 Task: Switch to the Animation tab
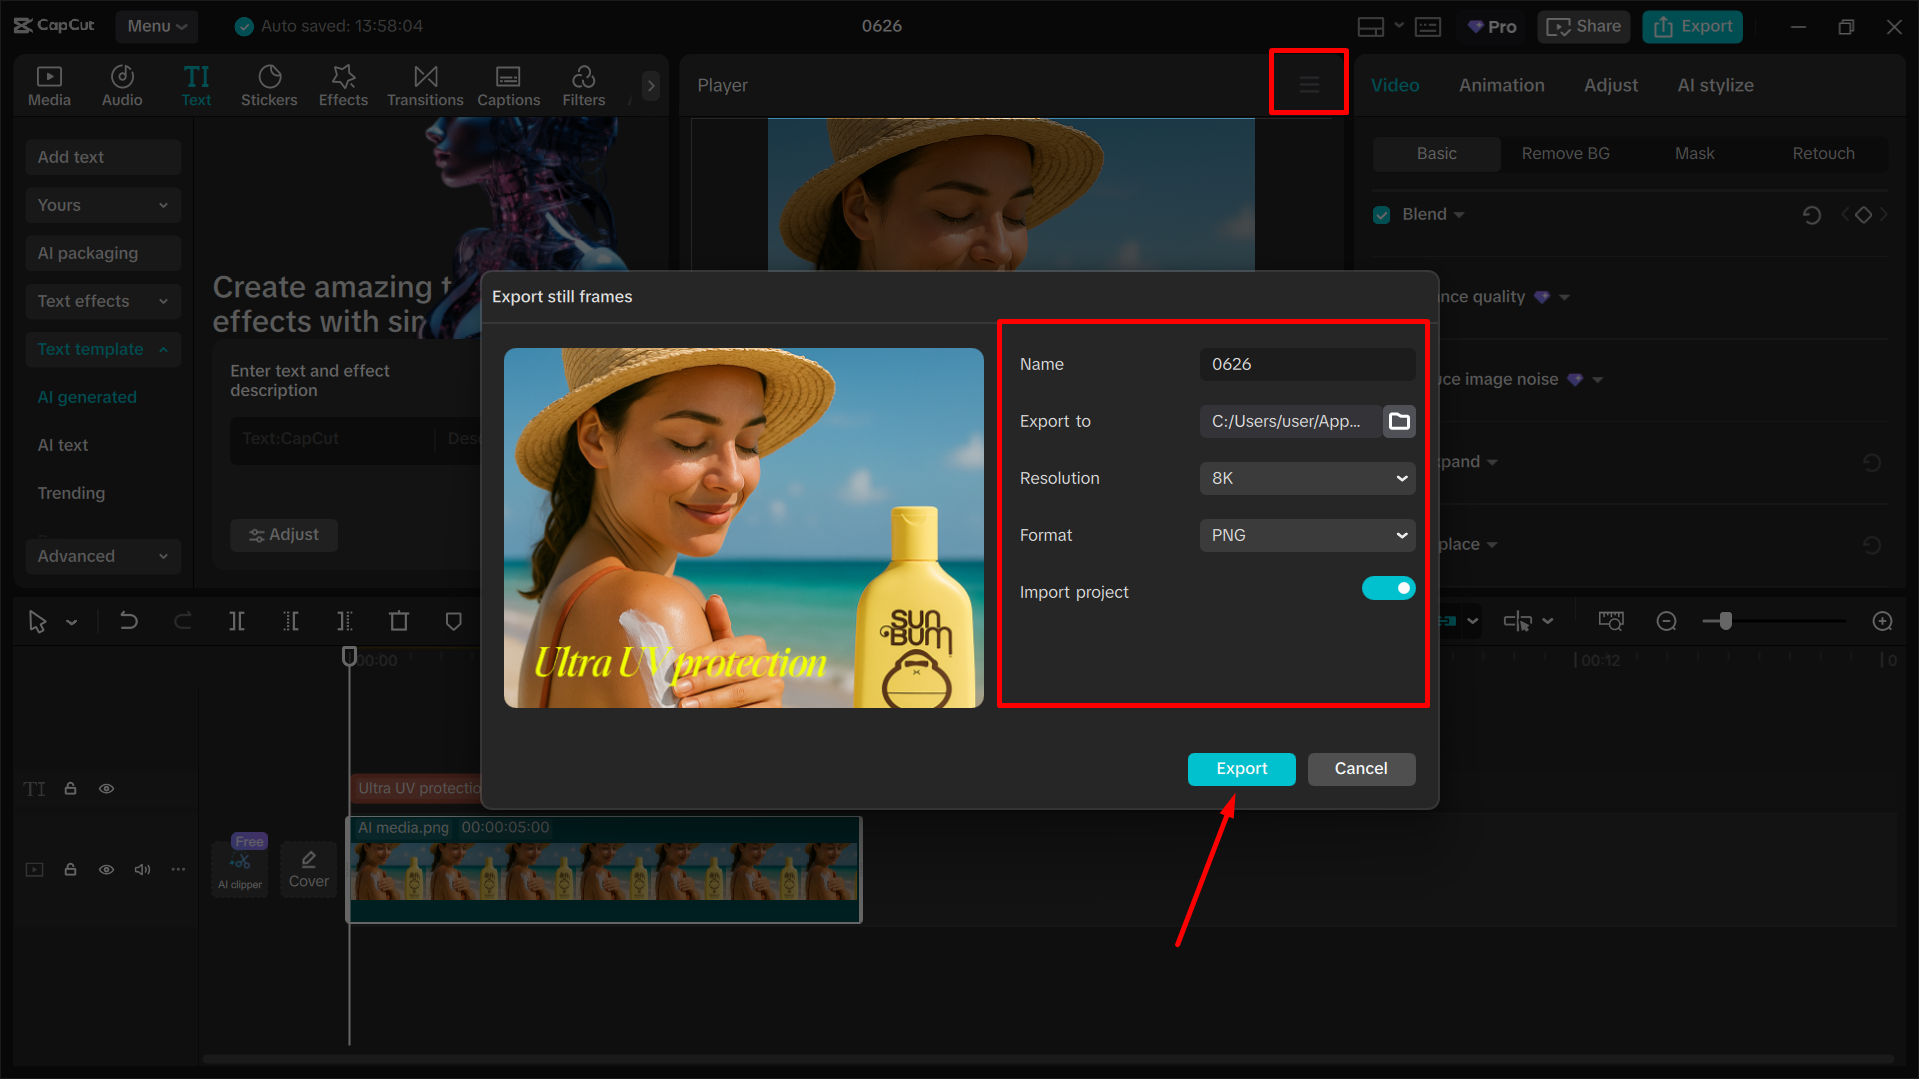[x=1501, y=85]
